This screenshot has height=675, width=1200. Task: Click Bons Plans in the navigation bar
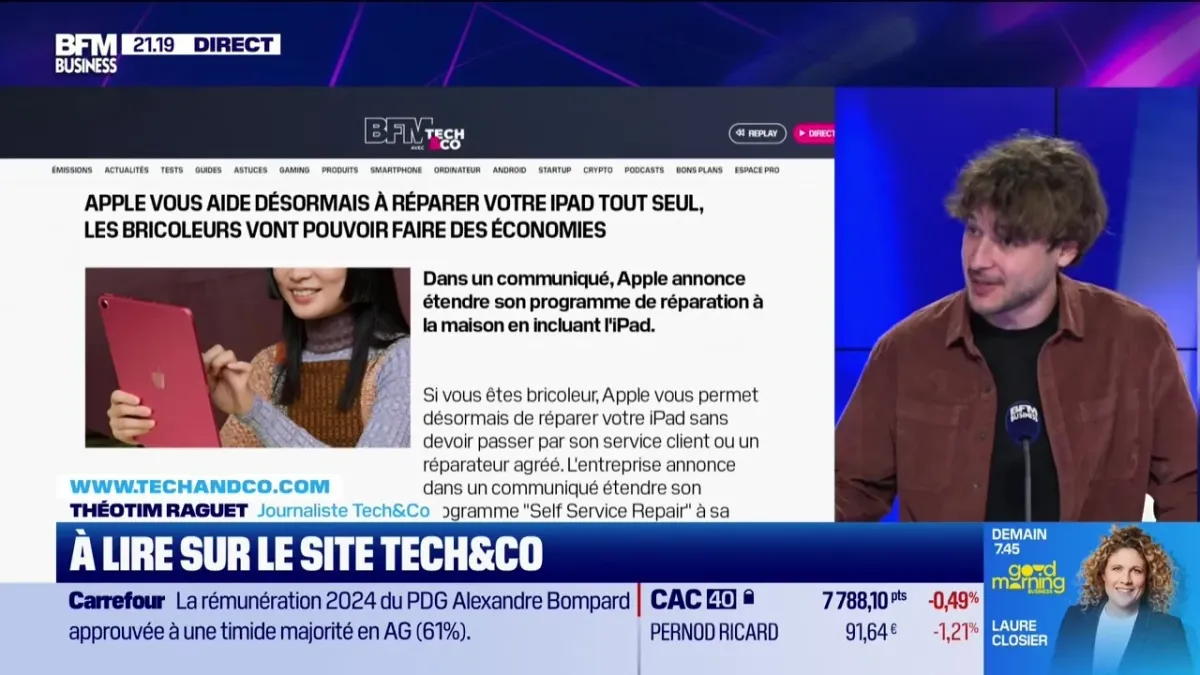699,170
